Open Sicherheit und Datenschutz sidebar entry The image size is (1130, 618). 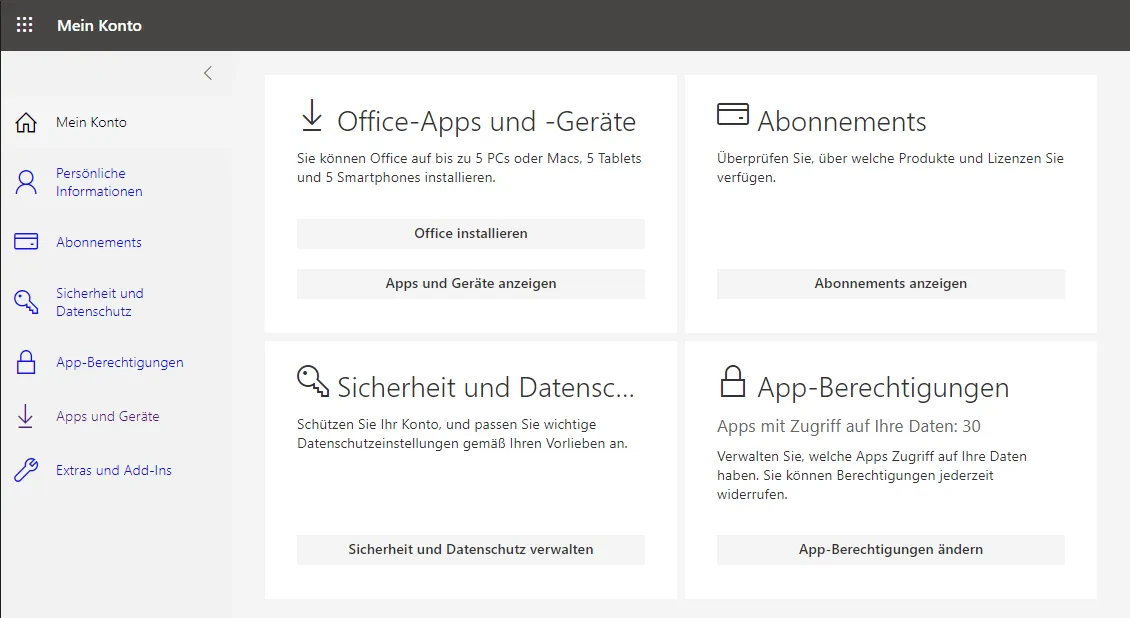[x=99, y=303]
